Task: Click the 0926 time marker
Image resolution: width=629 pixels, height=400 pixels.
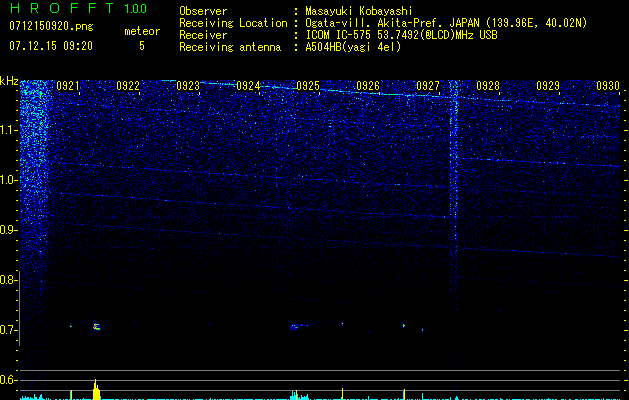Action: 368,86
